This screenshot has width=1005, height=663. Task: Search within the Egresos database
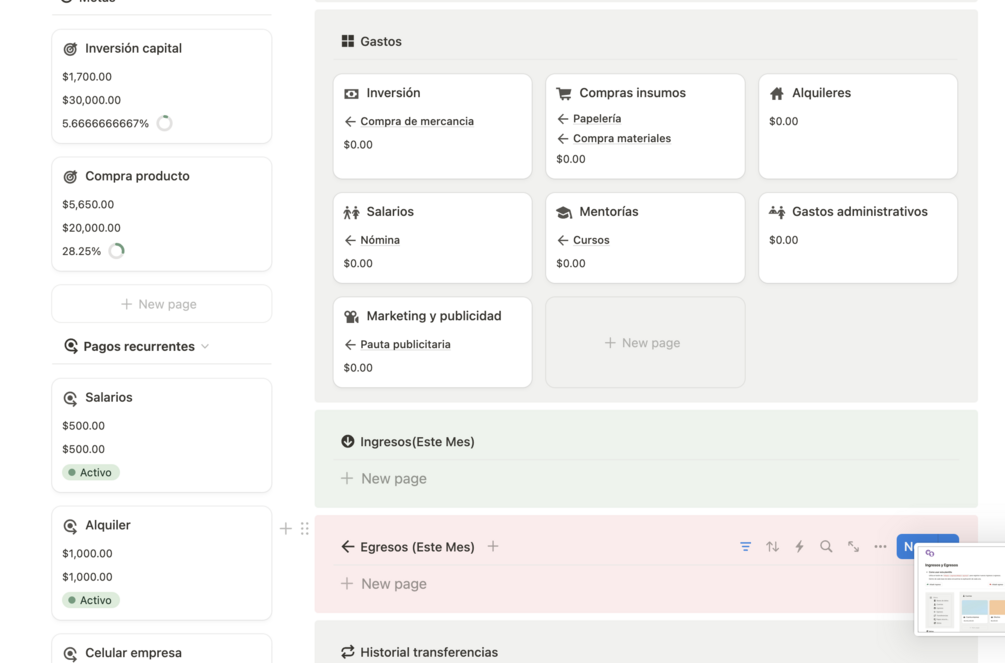(x=826, y=547)
